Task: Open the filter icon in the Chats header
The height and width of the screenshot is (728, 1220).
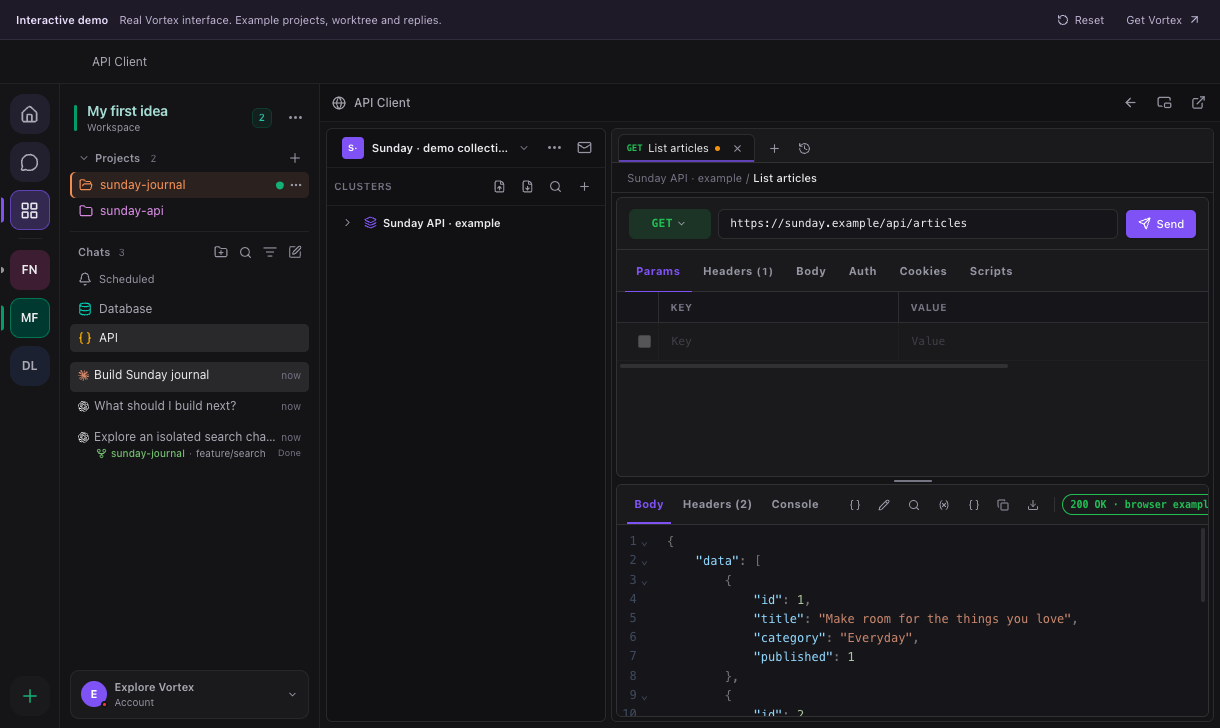Action: tap(270, 252)
